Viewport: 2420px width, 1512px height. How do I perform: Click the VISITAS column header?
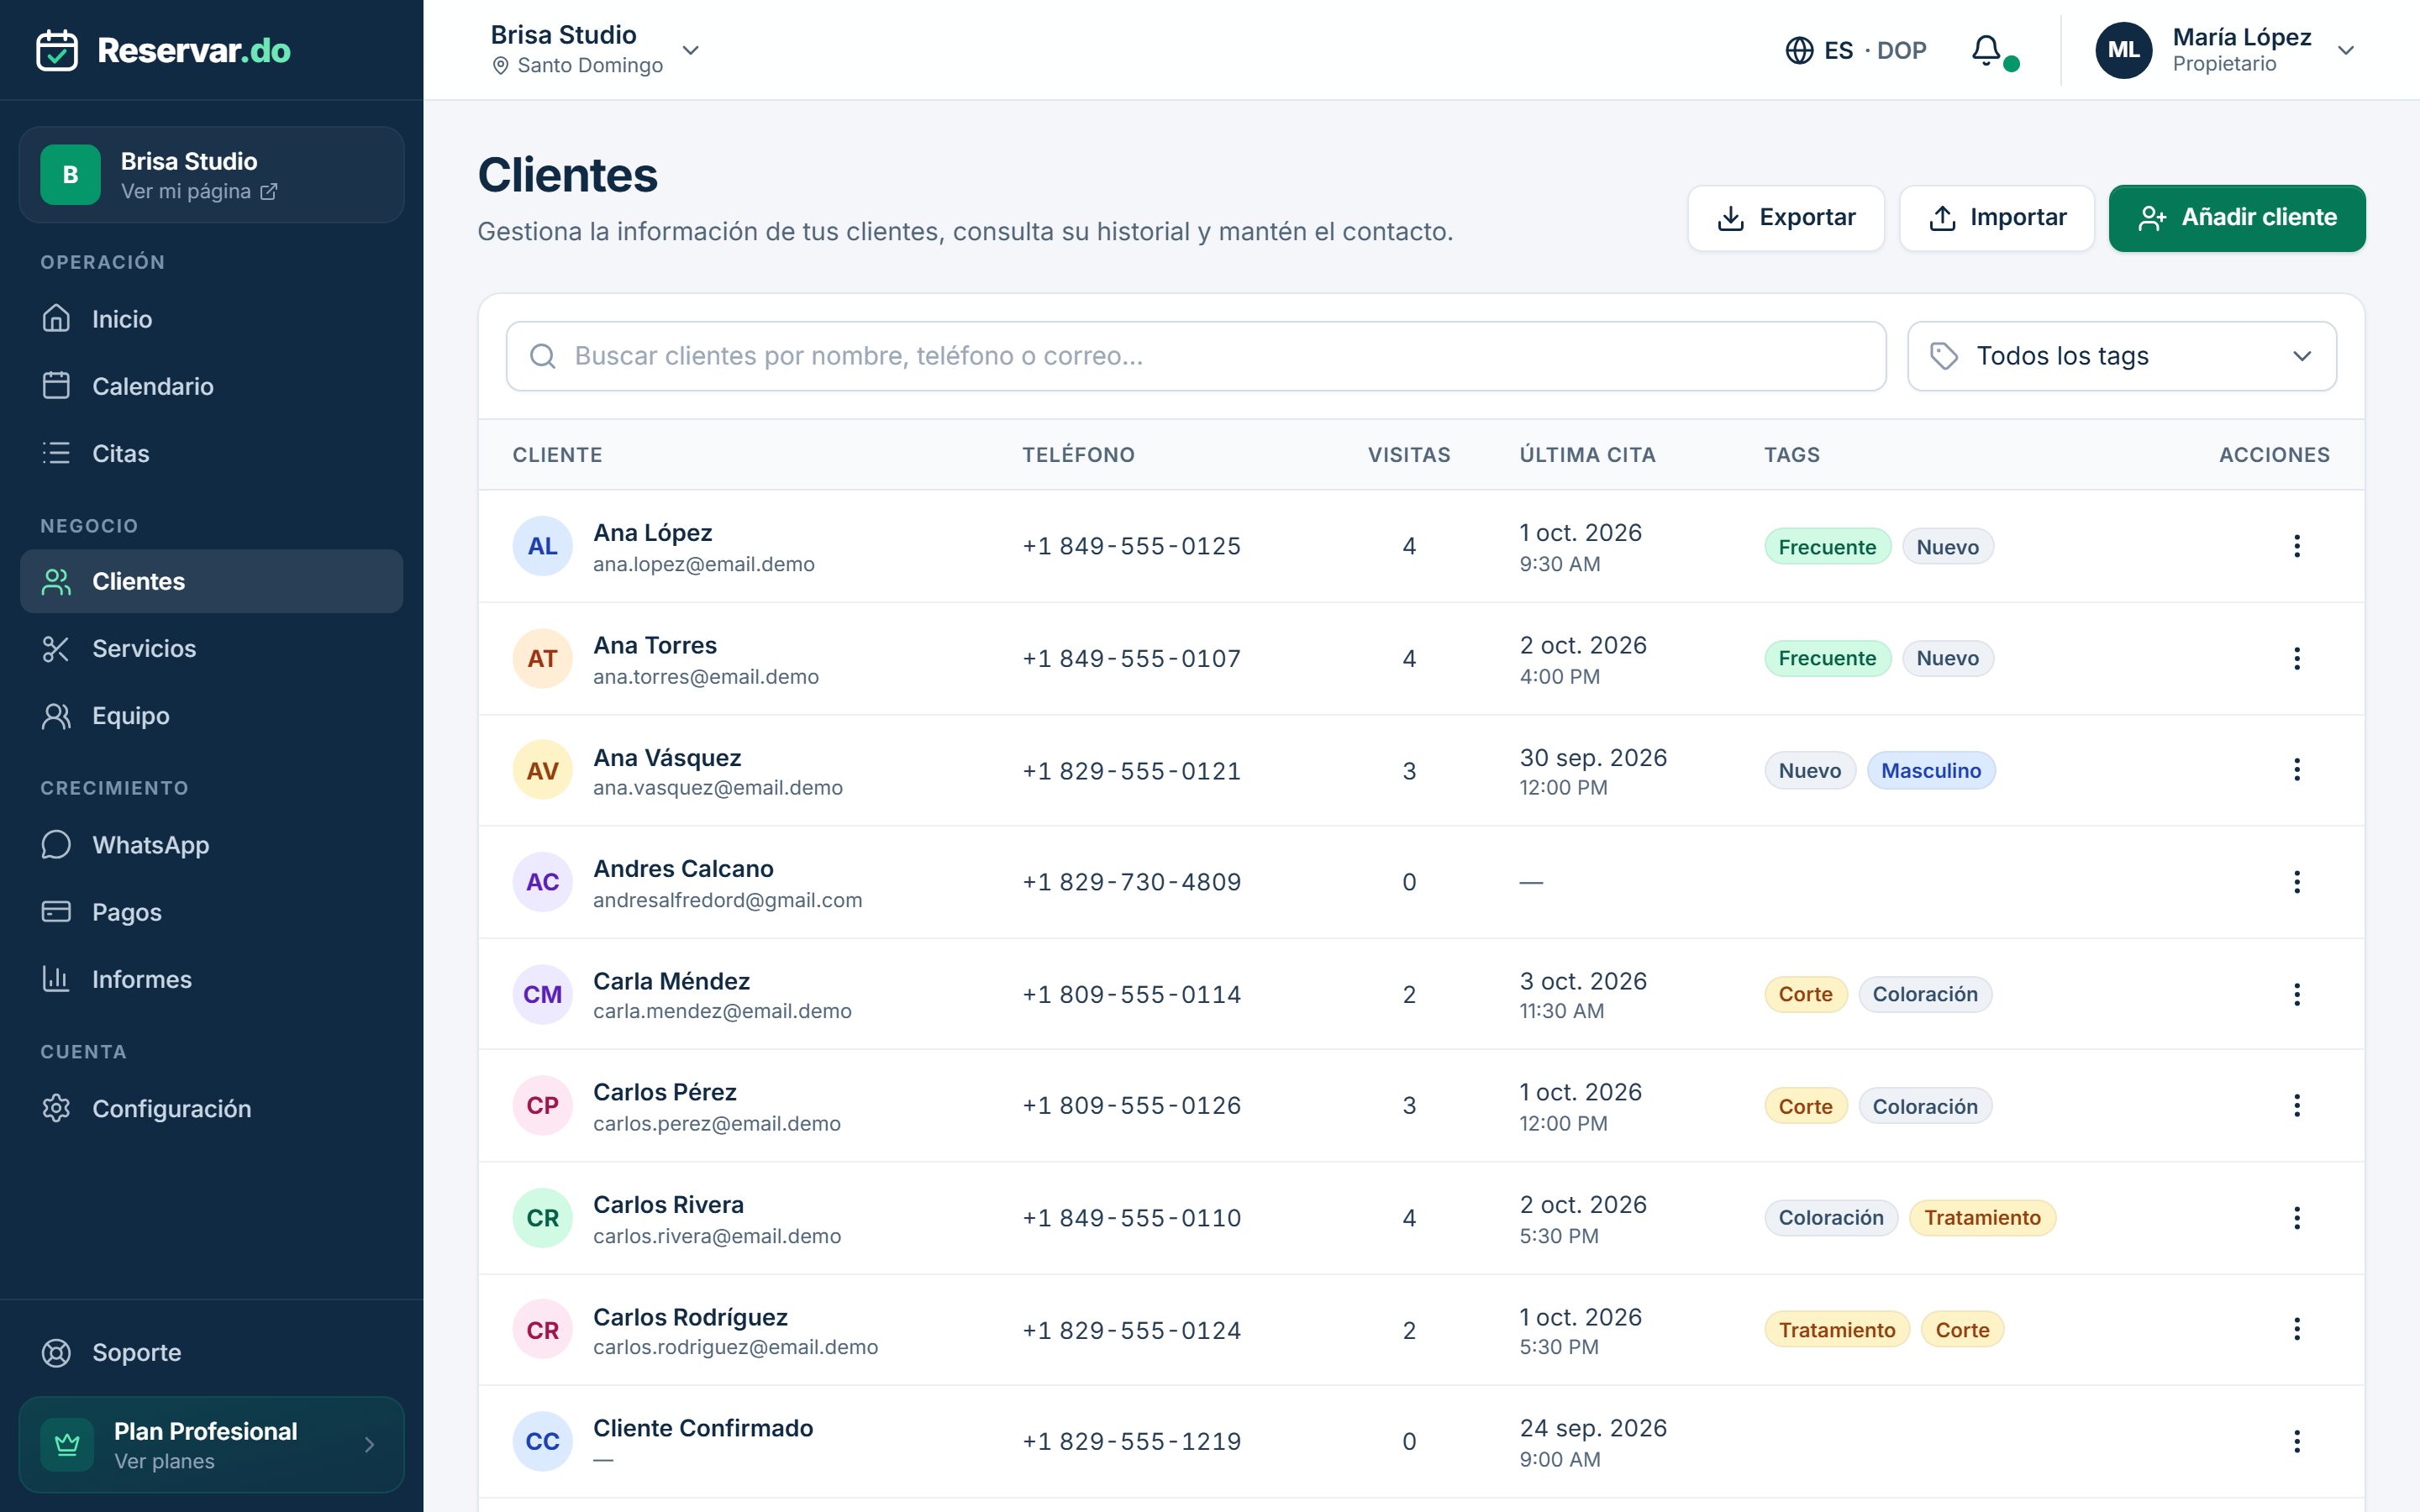coord(1408,455)
